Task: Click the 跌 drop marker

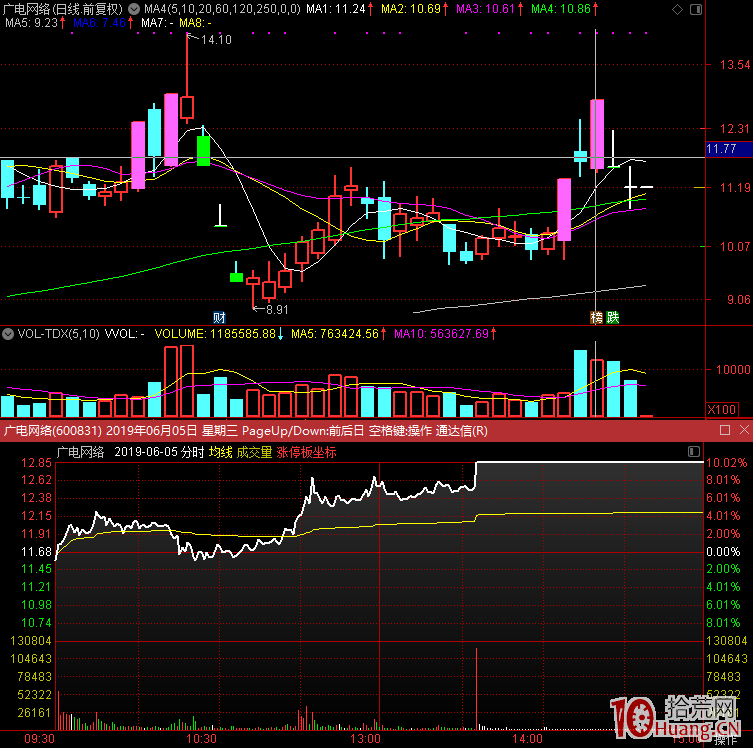Action: [612, 317]
